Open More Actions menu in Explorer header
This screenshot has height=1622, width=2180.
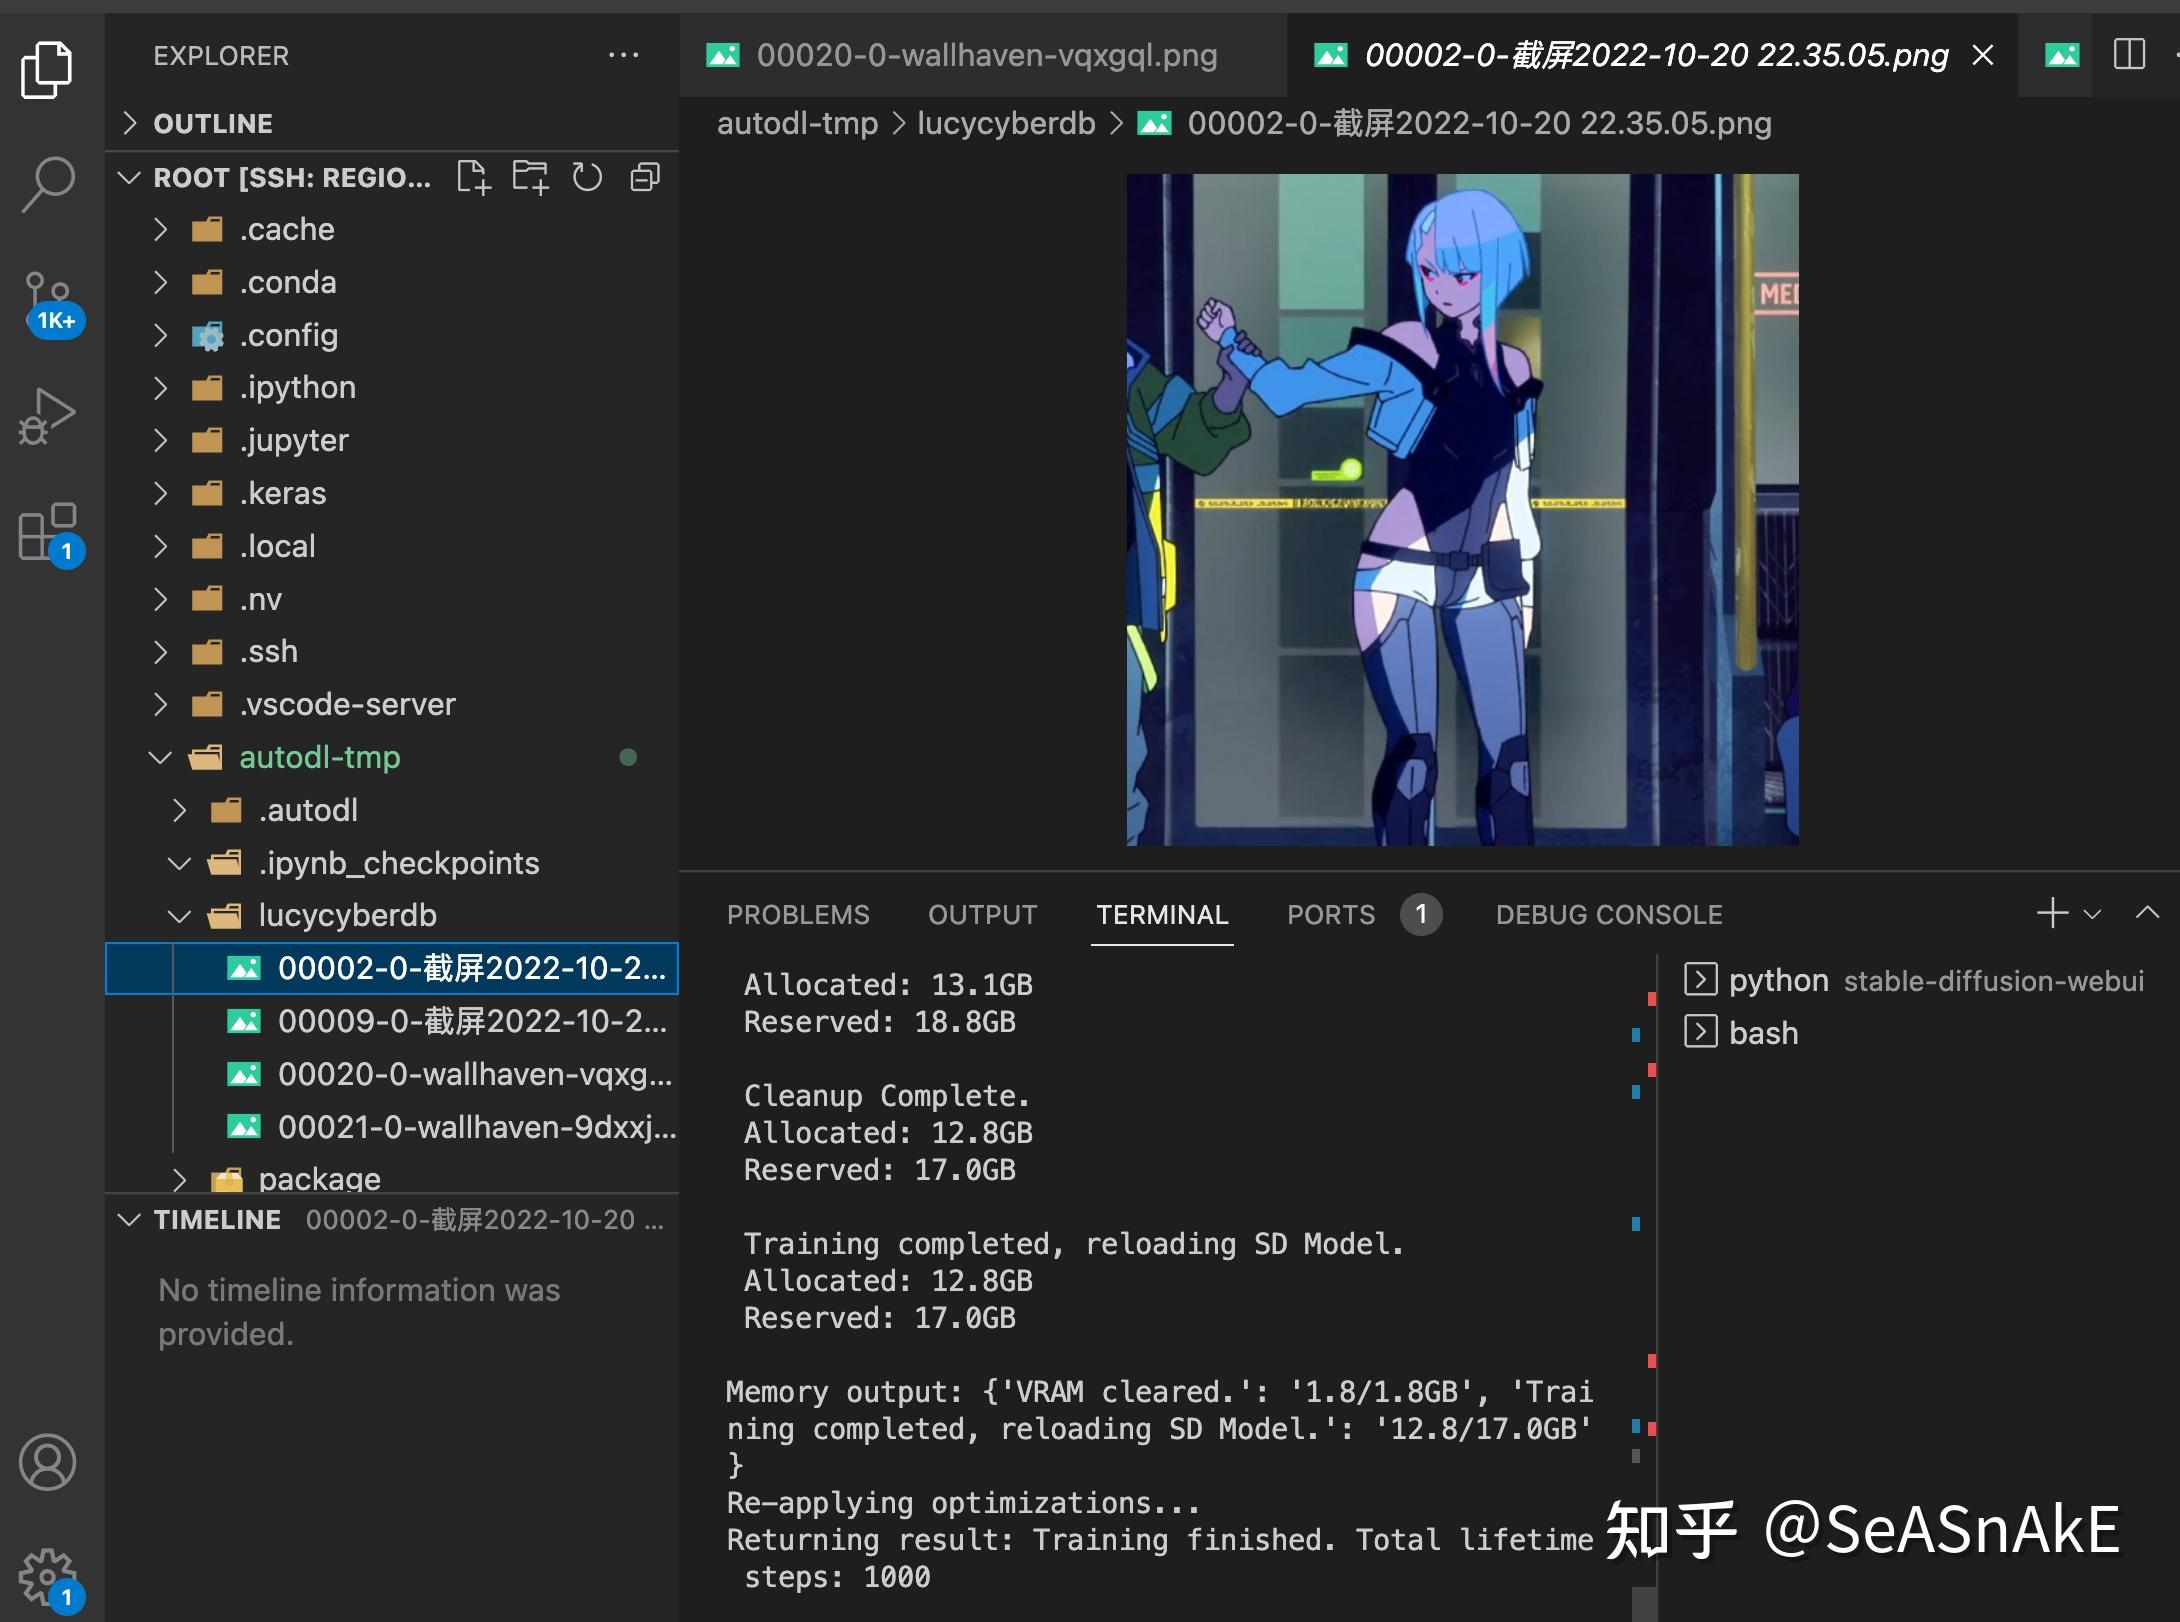click(624, 55)
